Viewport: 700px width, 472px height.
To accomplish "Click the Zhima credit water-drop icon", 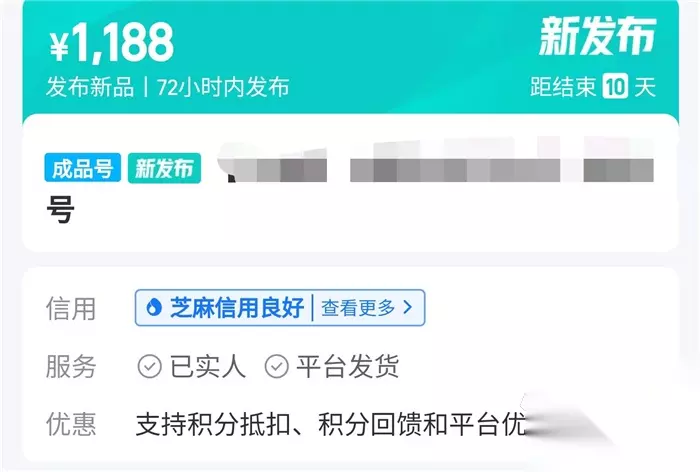I will [x=154, y=308].
